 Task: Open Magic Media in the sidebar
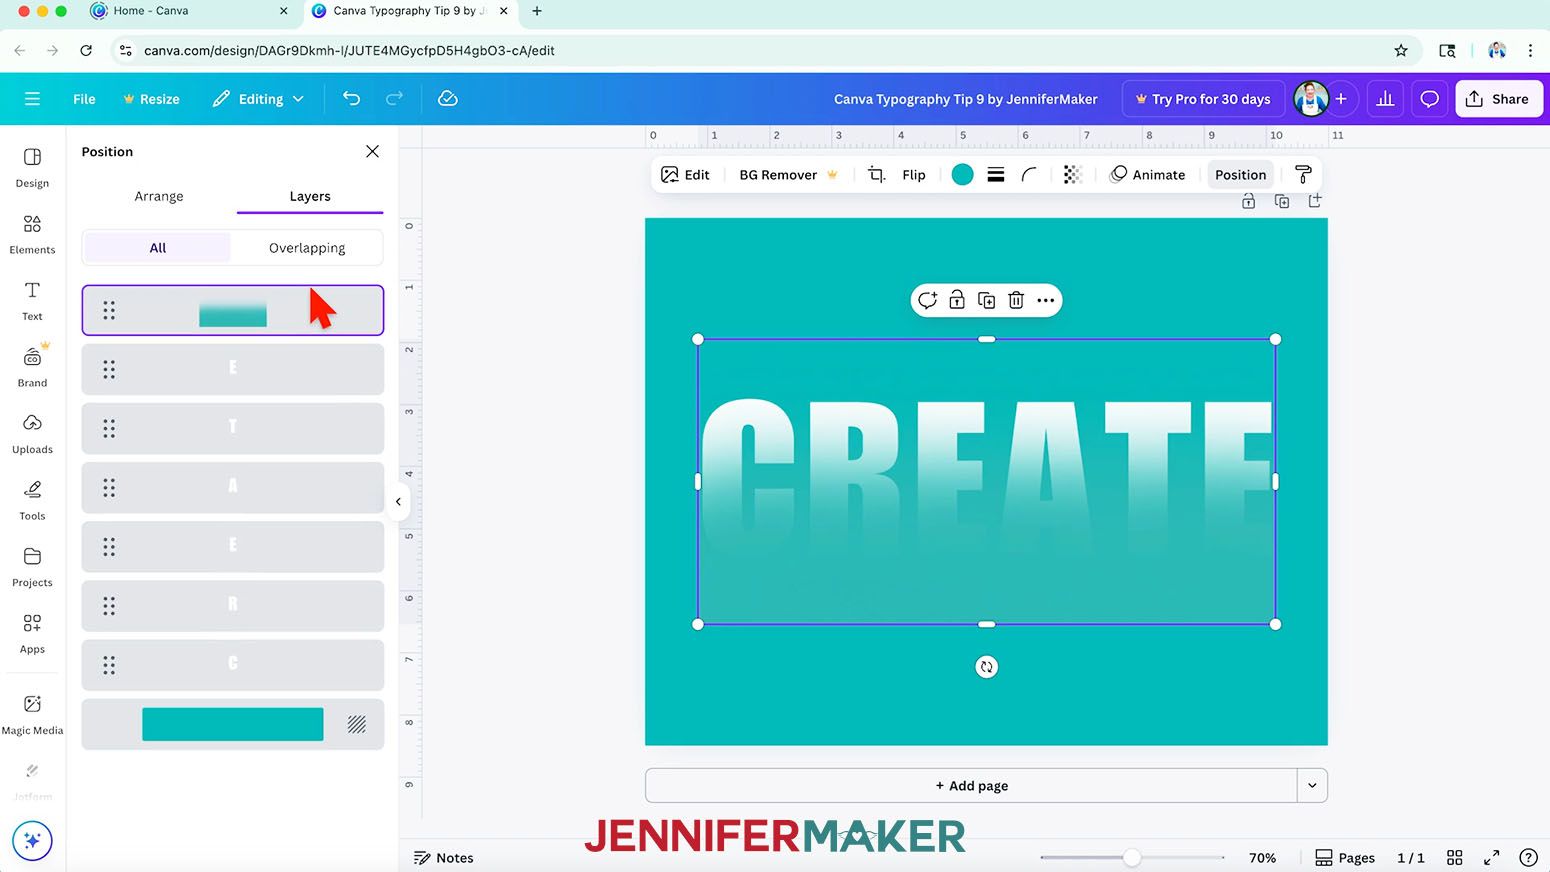32,714
